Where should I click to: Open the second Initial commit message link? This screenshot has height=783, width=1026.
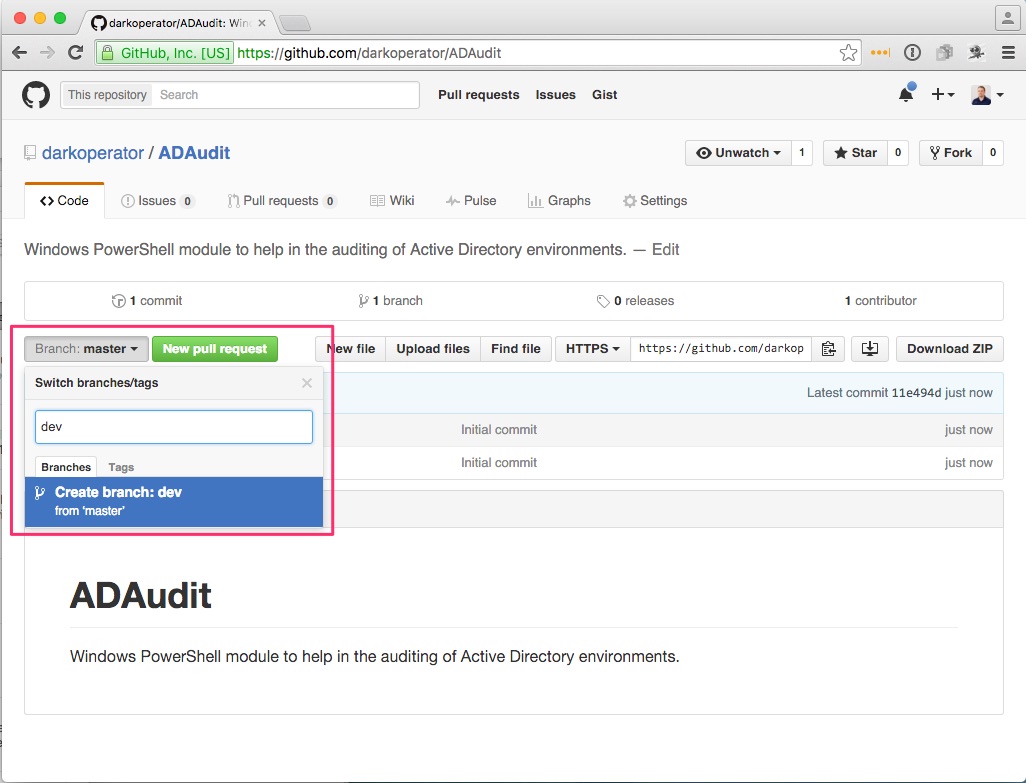[x=499, y=462]
